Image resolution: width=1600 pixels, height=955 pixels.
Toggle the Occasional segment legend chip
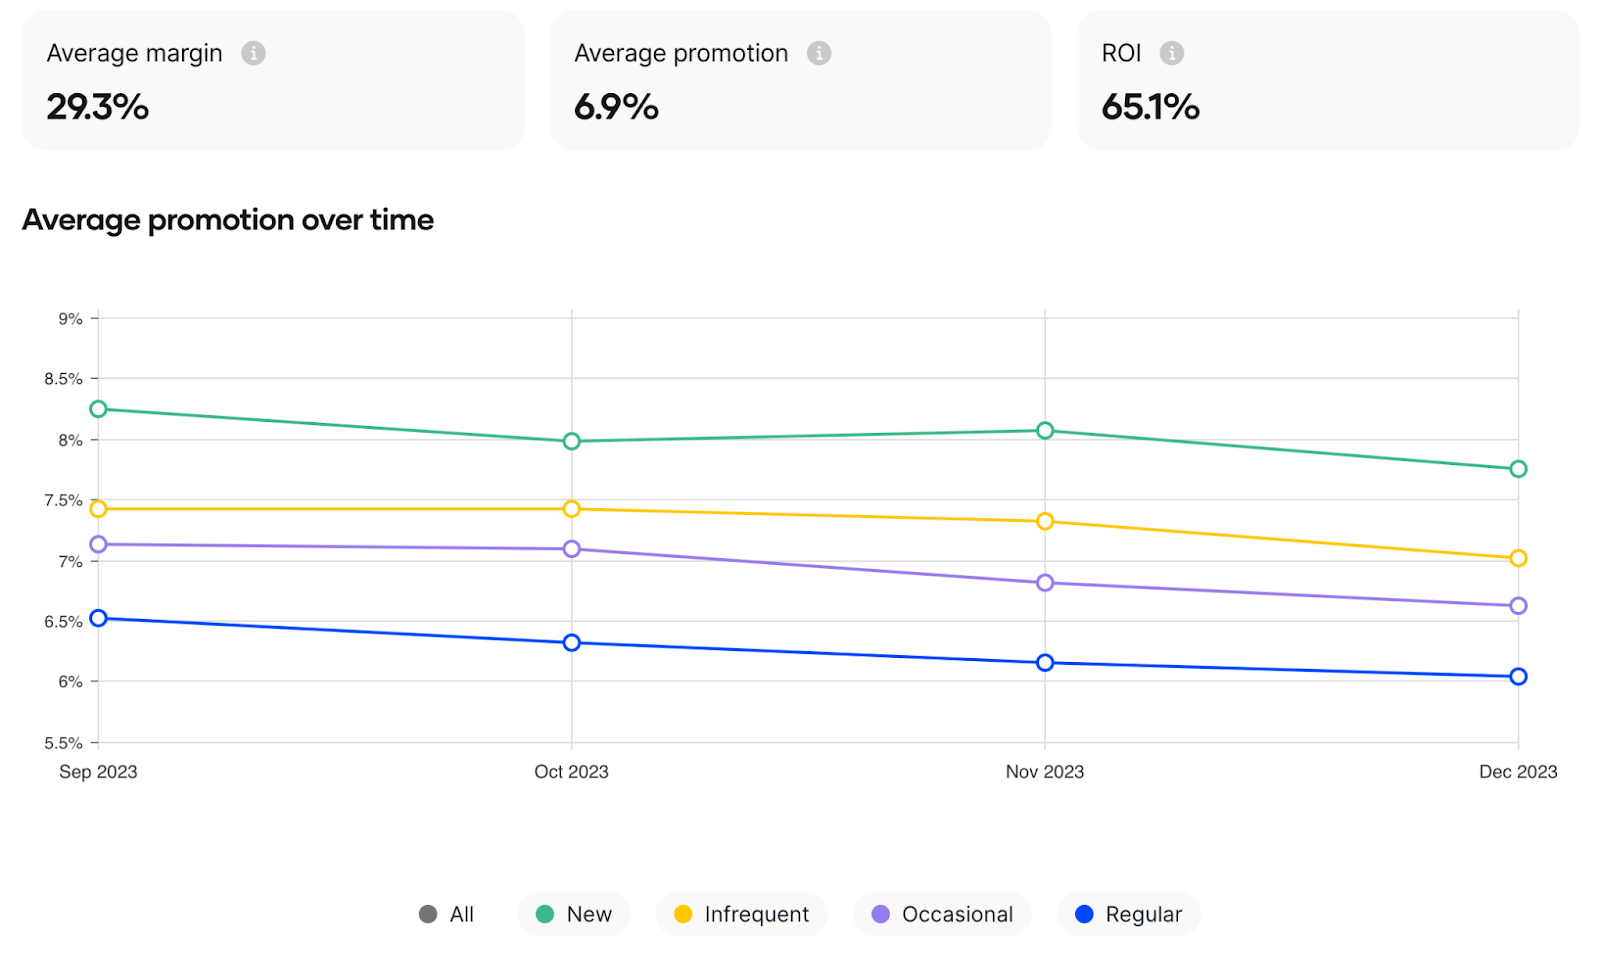tap(942, 914)
